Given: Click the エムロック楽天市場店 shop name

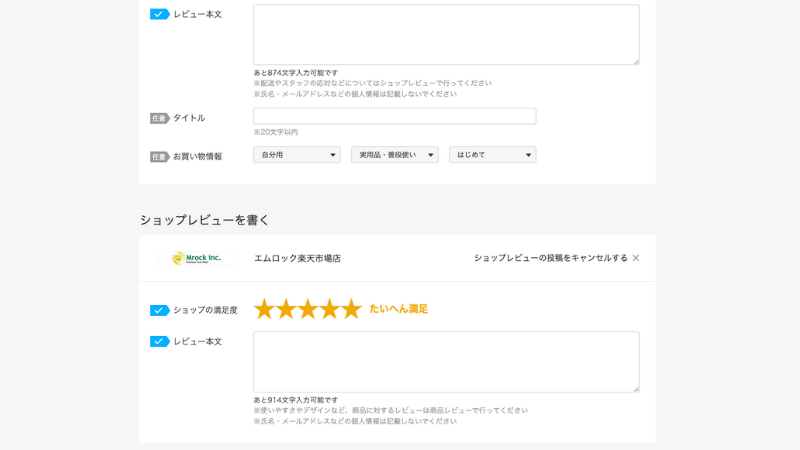Looking at the screenshot, I should 297,258.
